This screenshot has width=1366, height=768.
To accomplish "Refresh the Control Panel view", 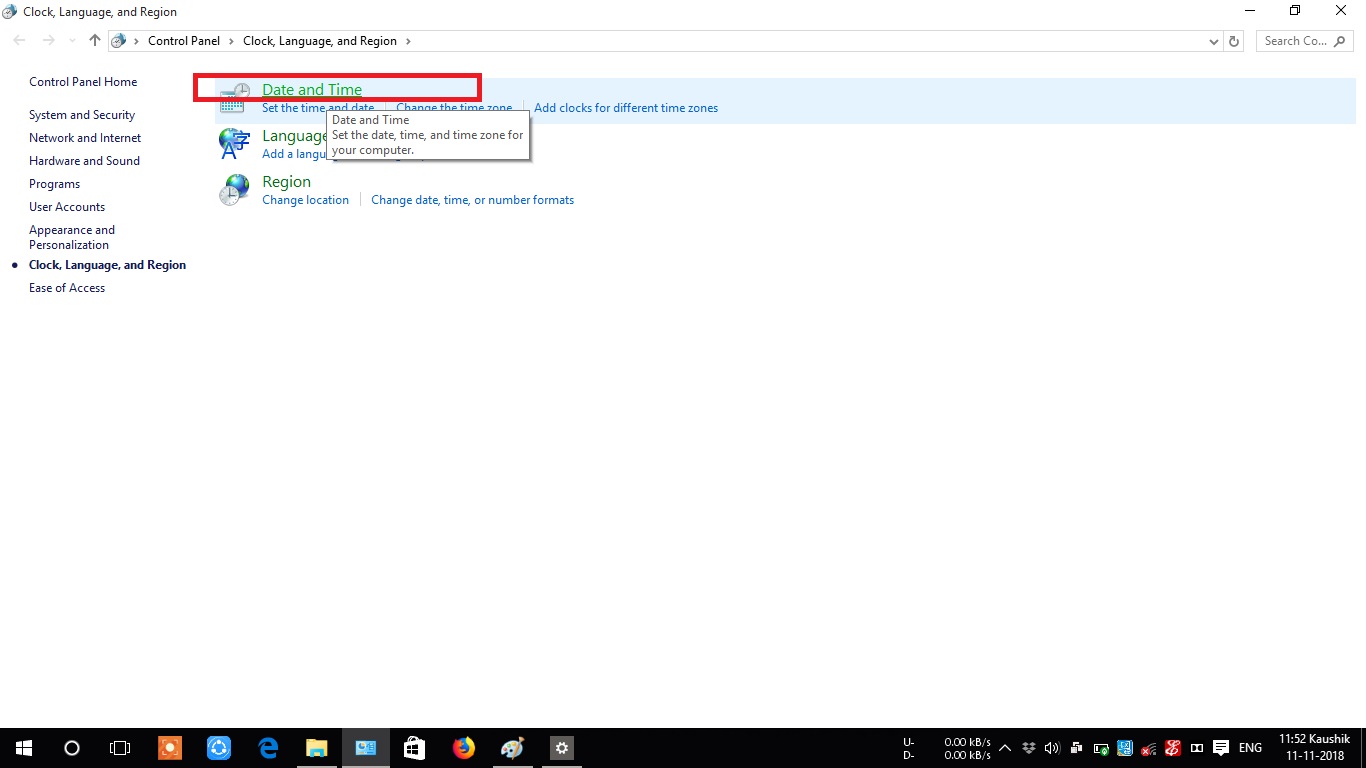I will (x=1234, y=41).
